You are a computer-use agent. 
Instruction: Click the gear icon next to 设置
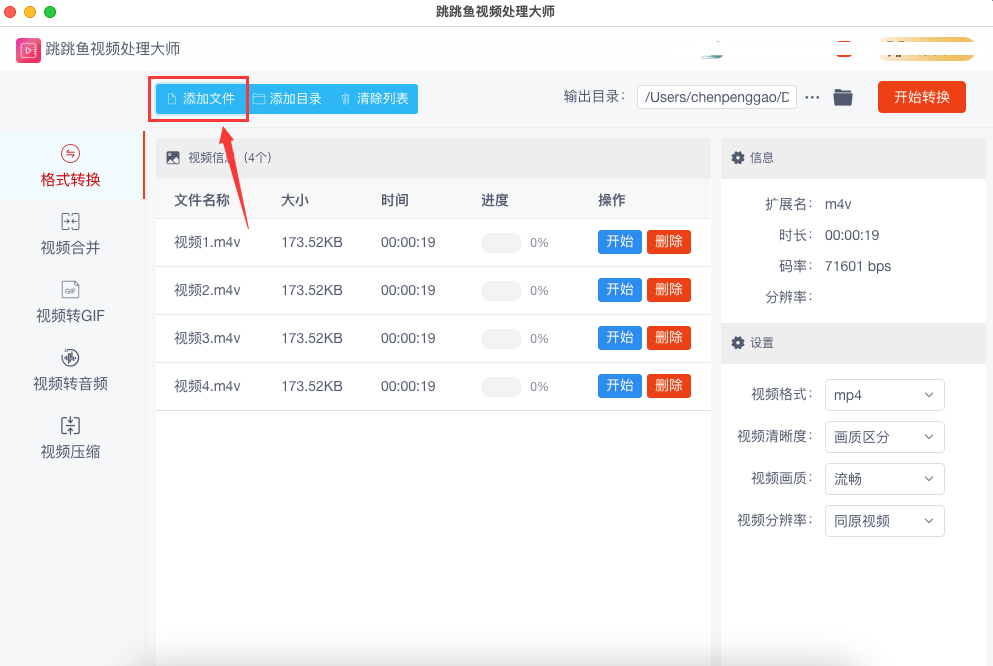click(738, 342)
